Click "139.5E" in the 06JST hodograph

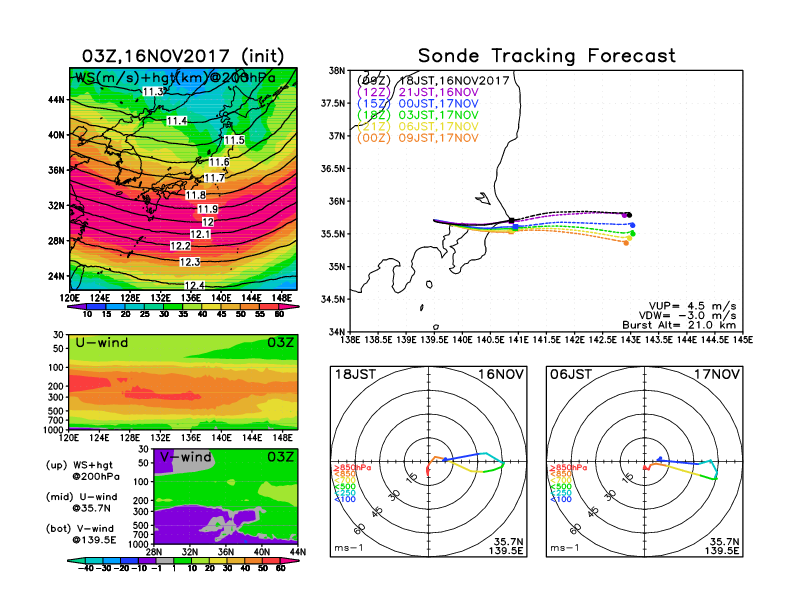pyautogui.click(x=722, y=550)
